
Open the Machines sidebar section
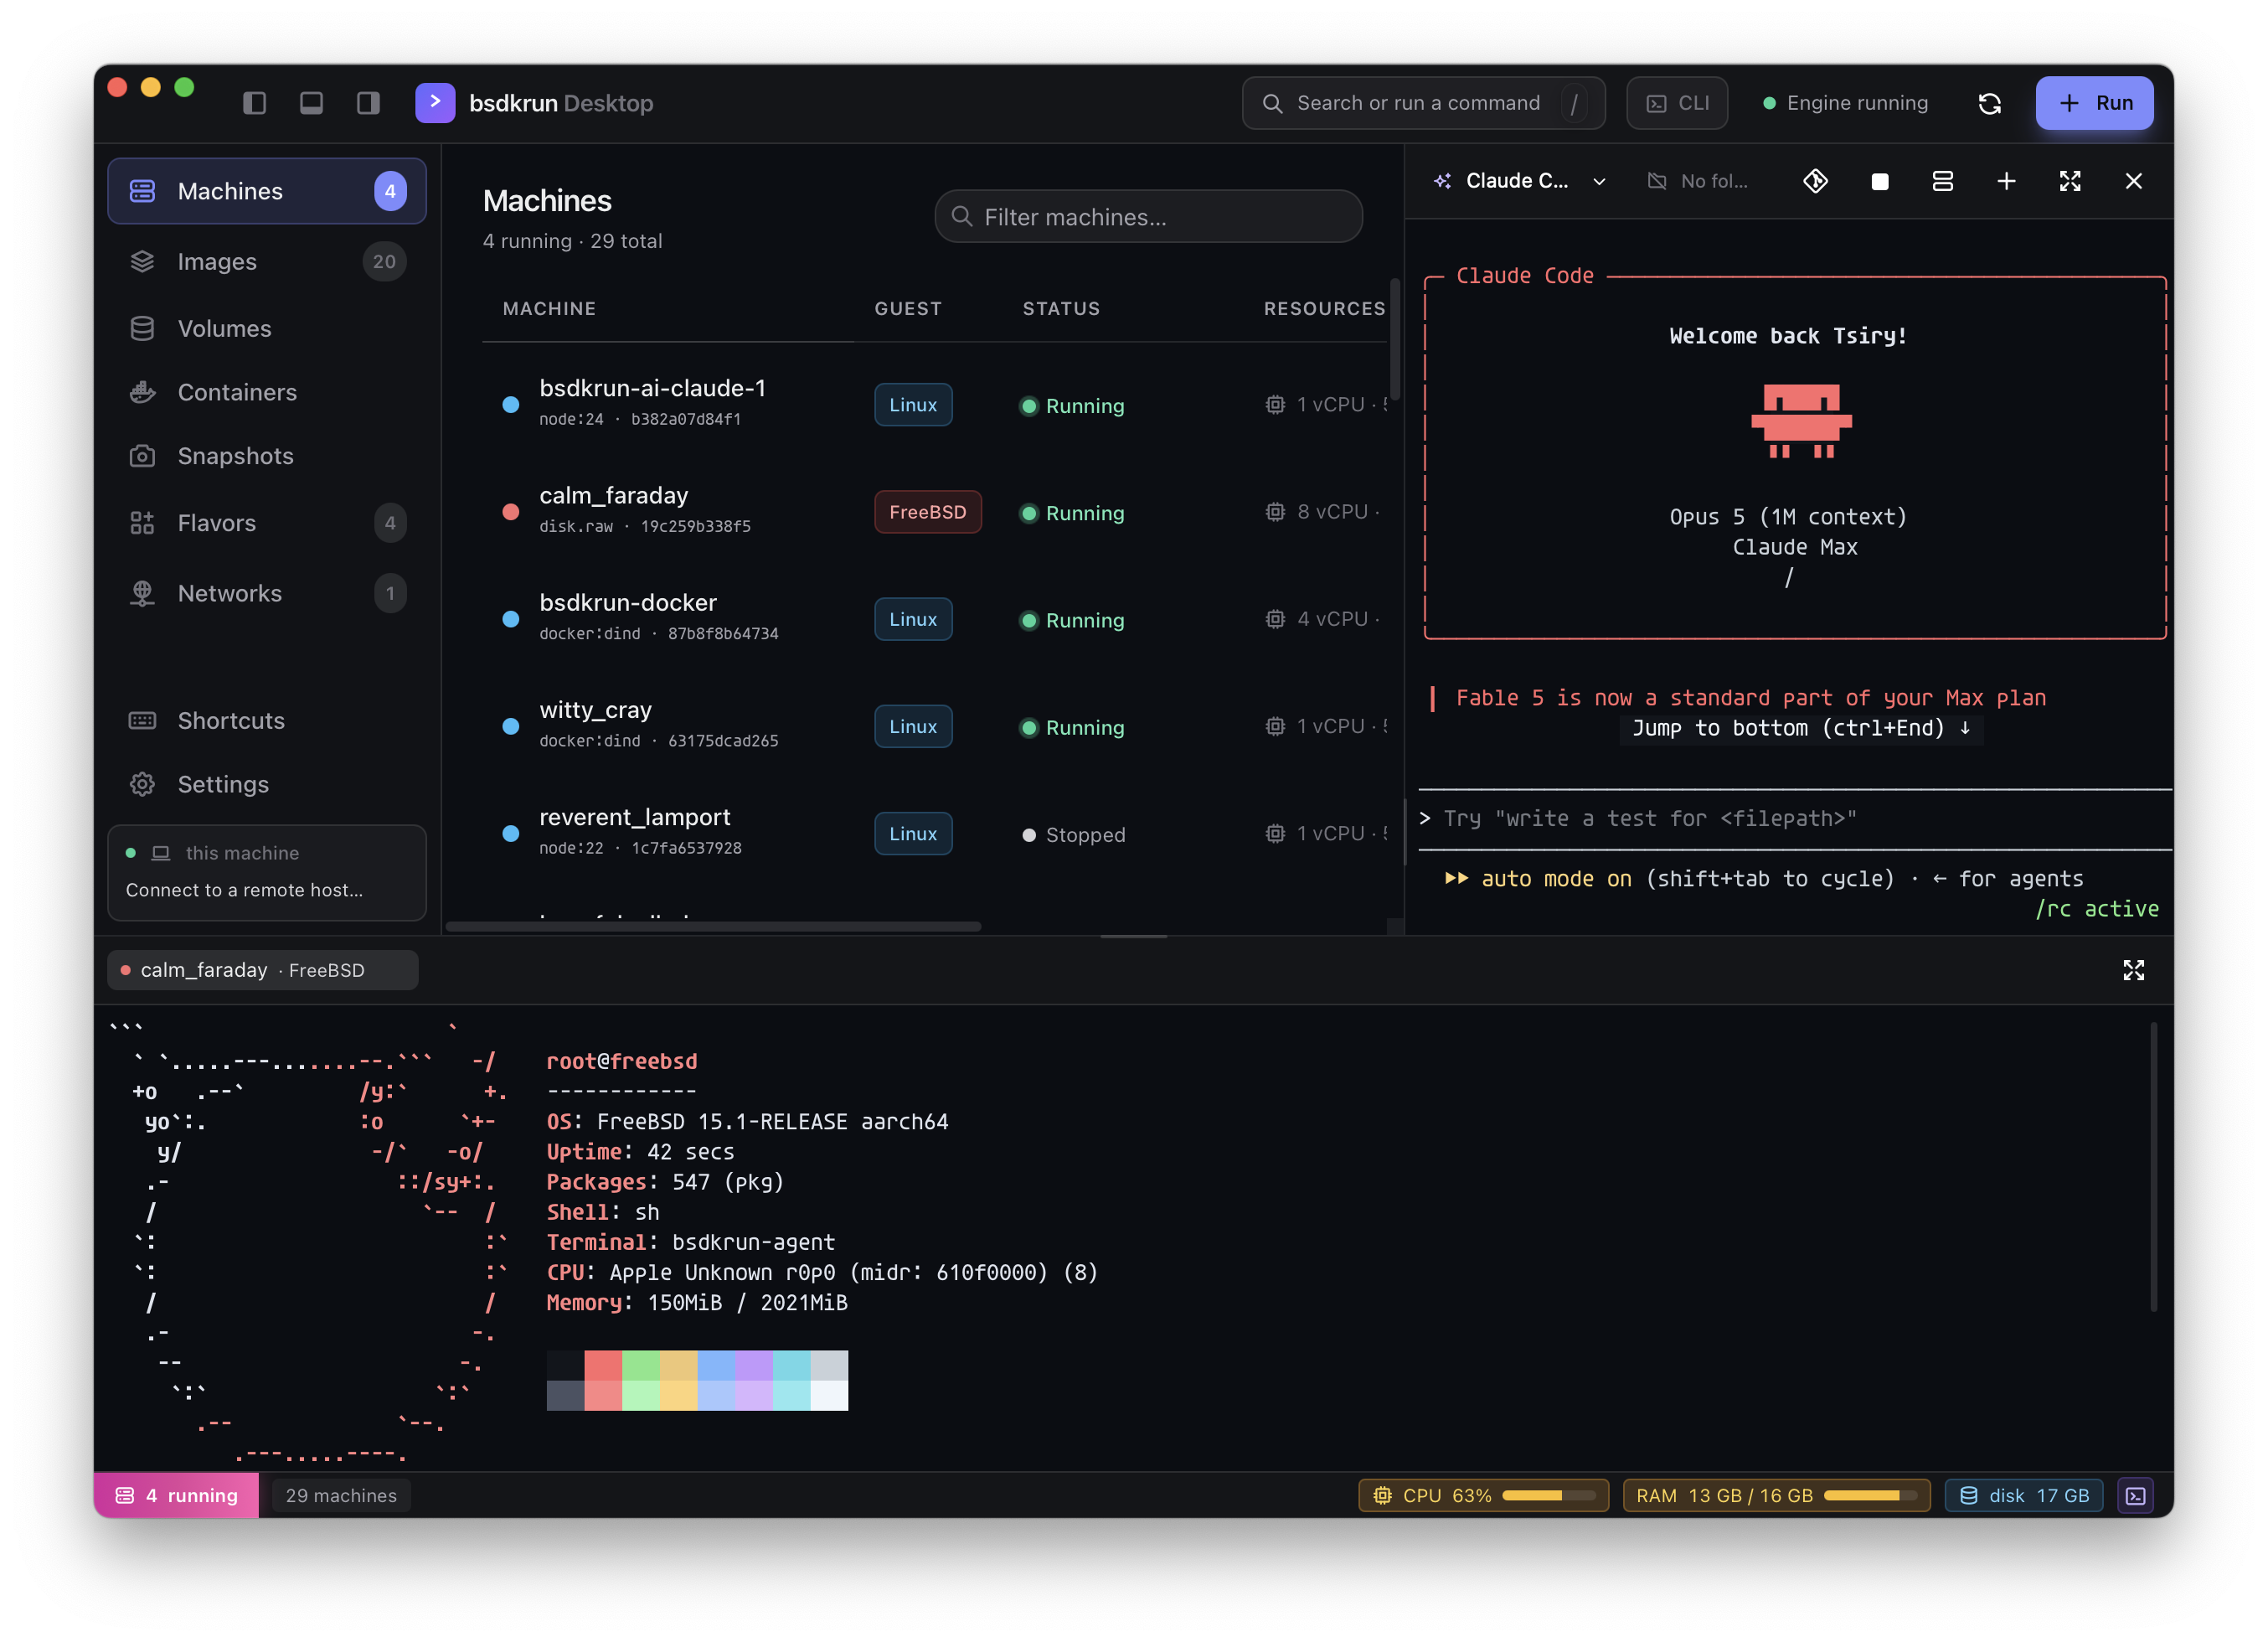point(267,191)
